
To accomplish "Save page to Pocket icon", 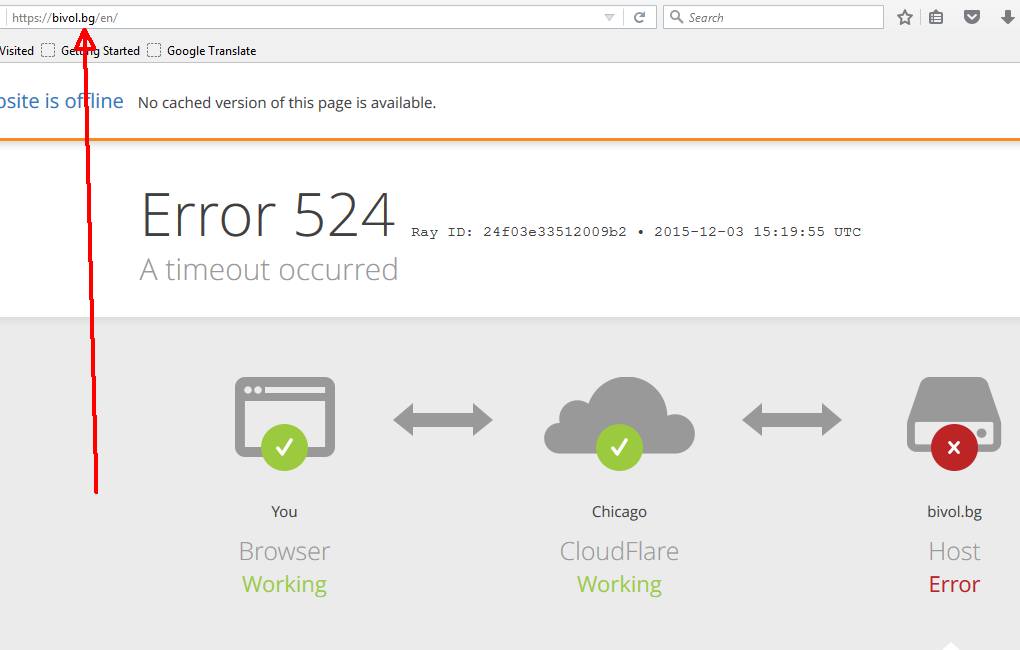I will click(971, 17).
